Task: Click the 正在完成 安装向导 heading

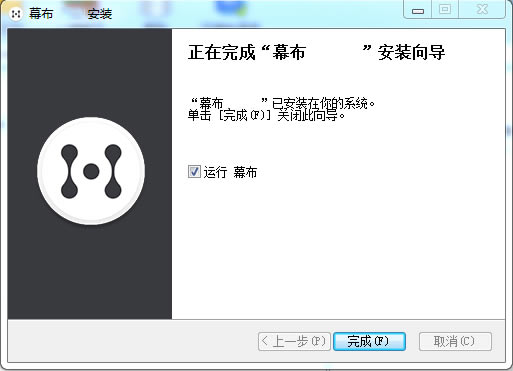Action: [316, 52]
